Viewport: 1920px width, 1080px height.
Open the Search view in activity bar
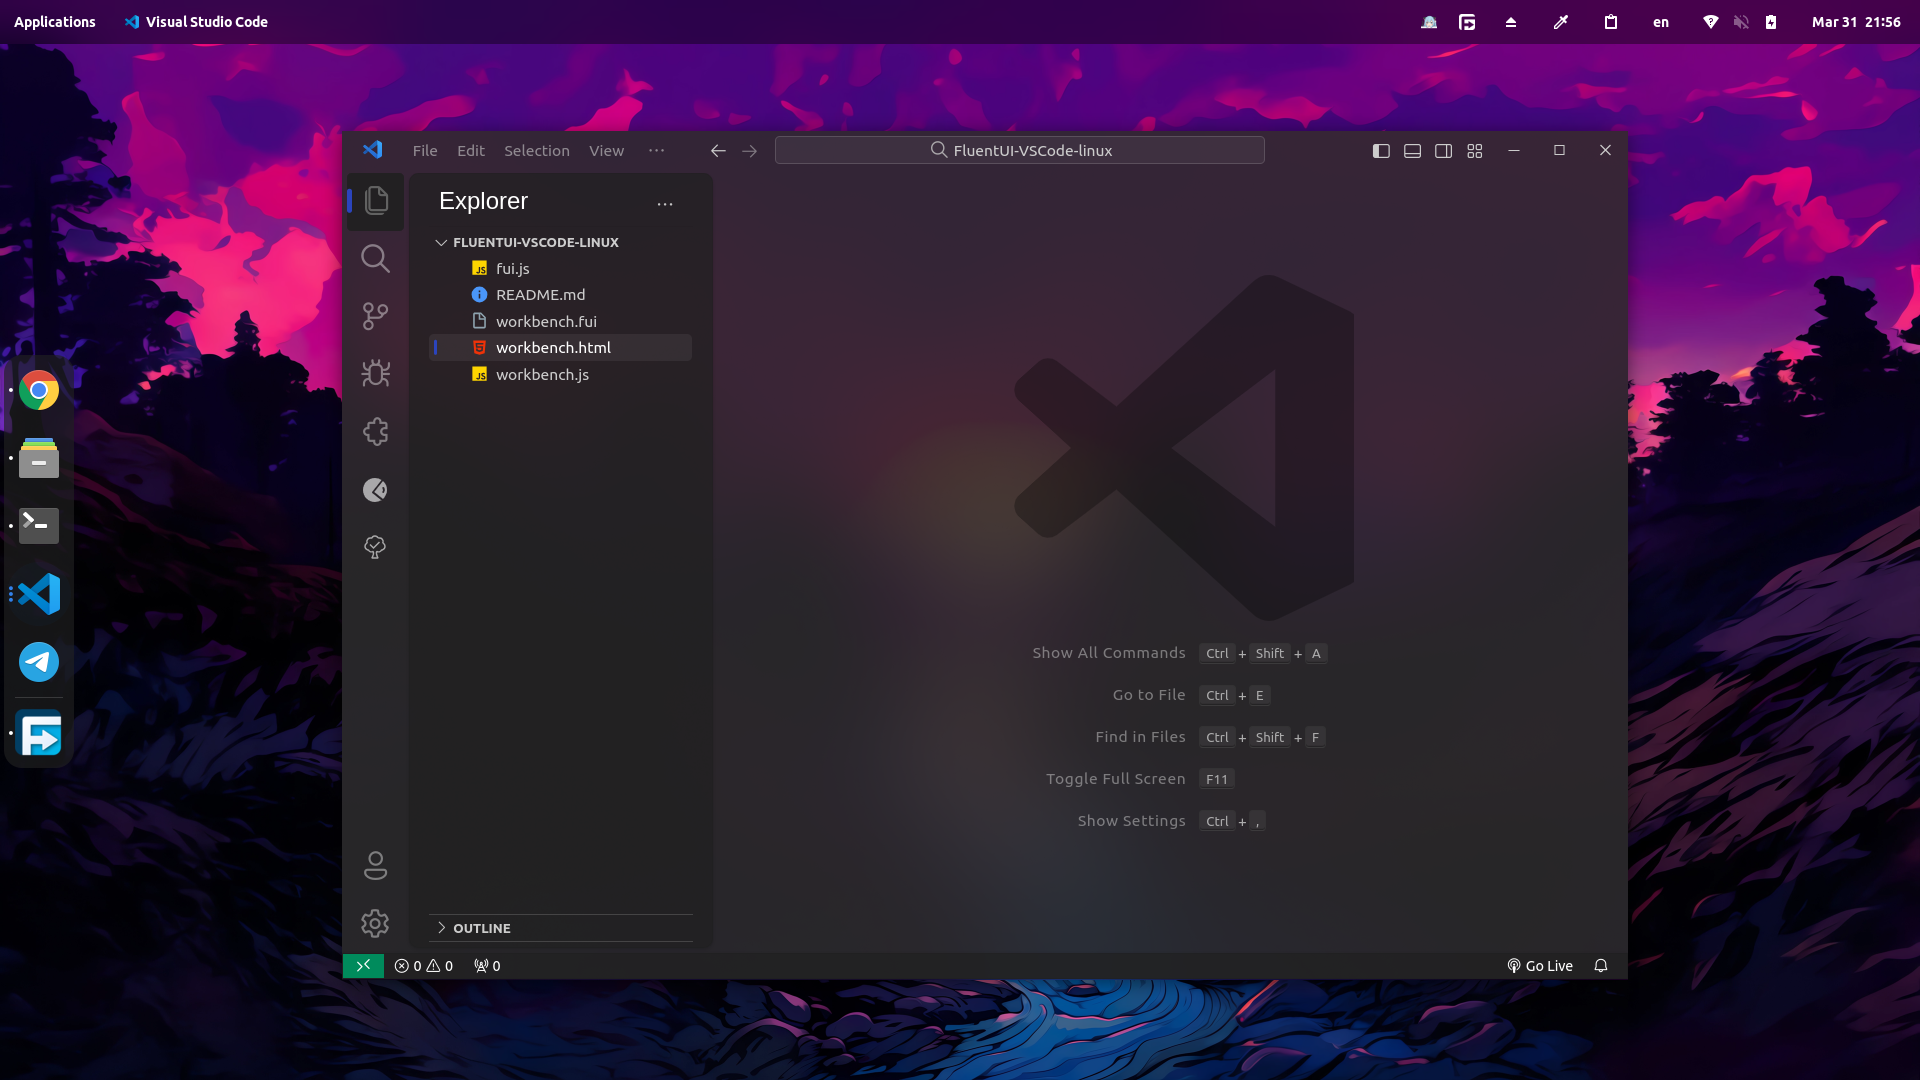(375, 259)
